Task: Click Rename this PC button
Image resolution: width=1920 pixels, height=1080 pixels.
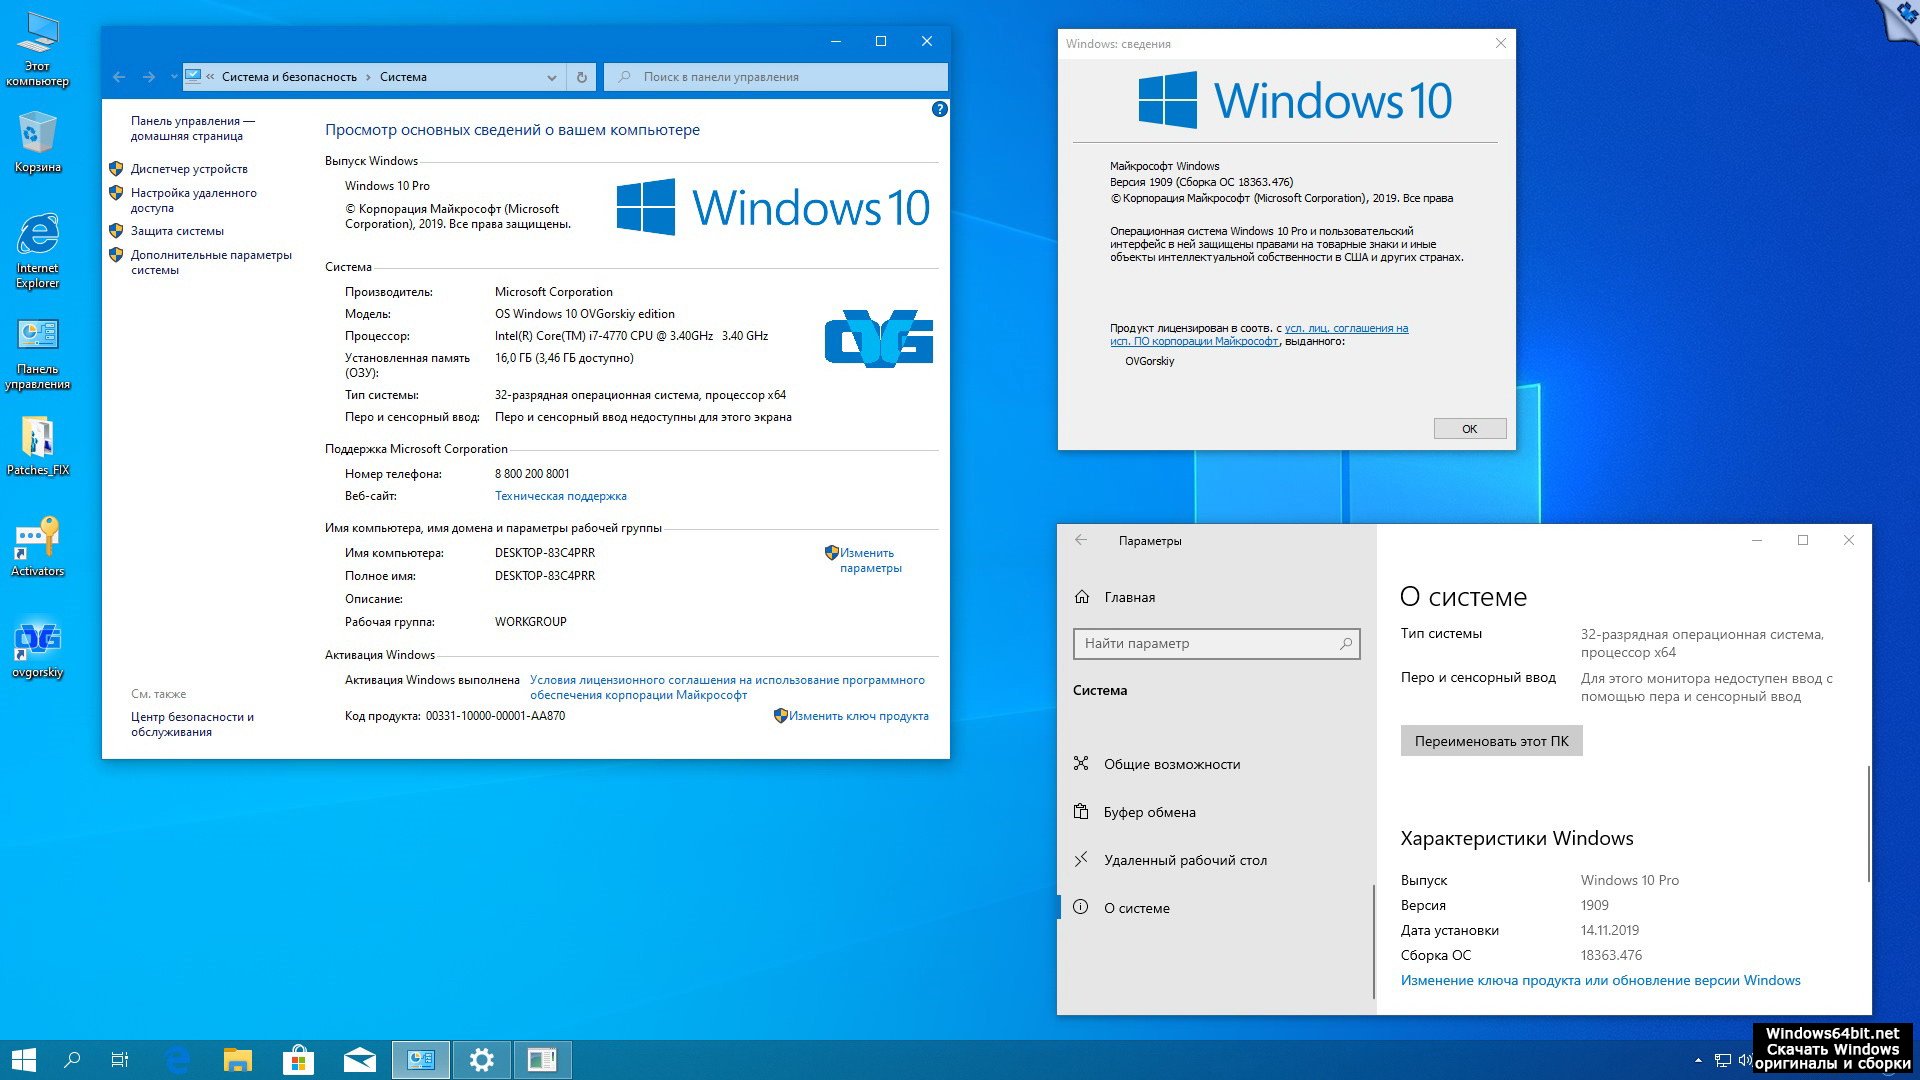Action: (x=1490, y=741)
